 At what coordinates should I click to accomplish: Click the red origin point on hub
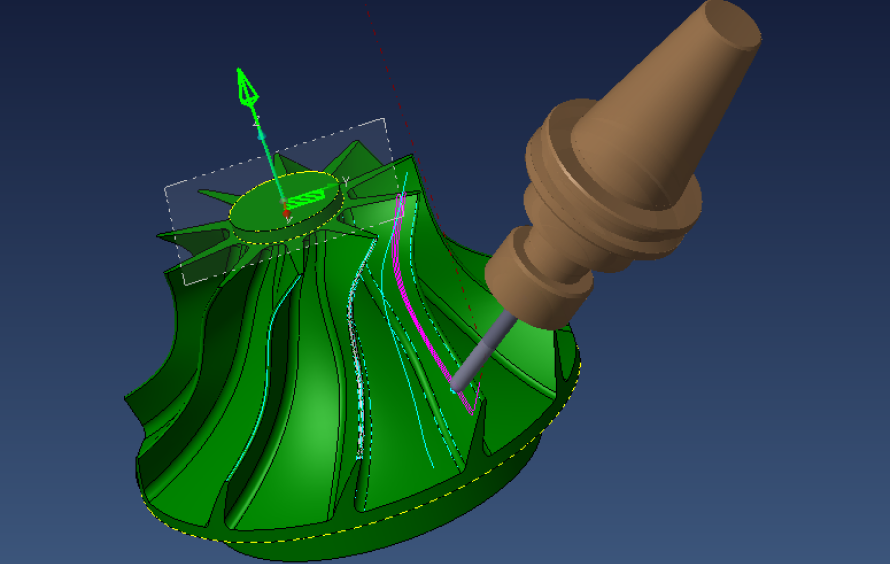coord(287,213)
